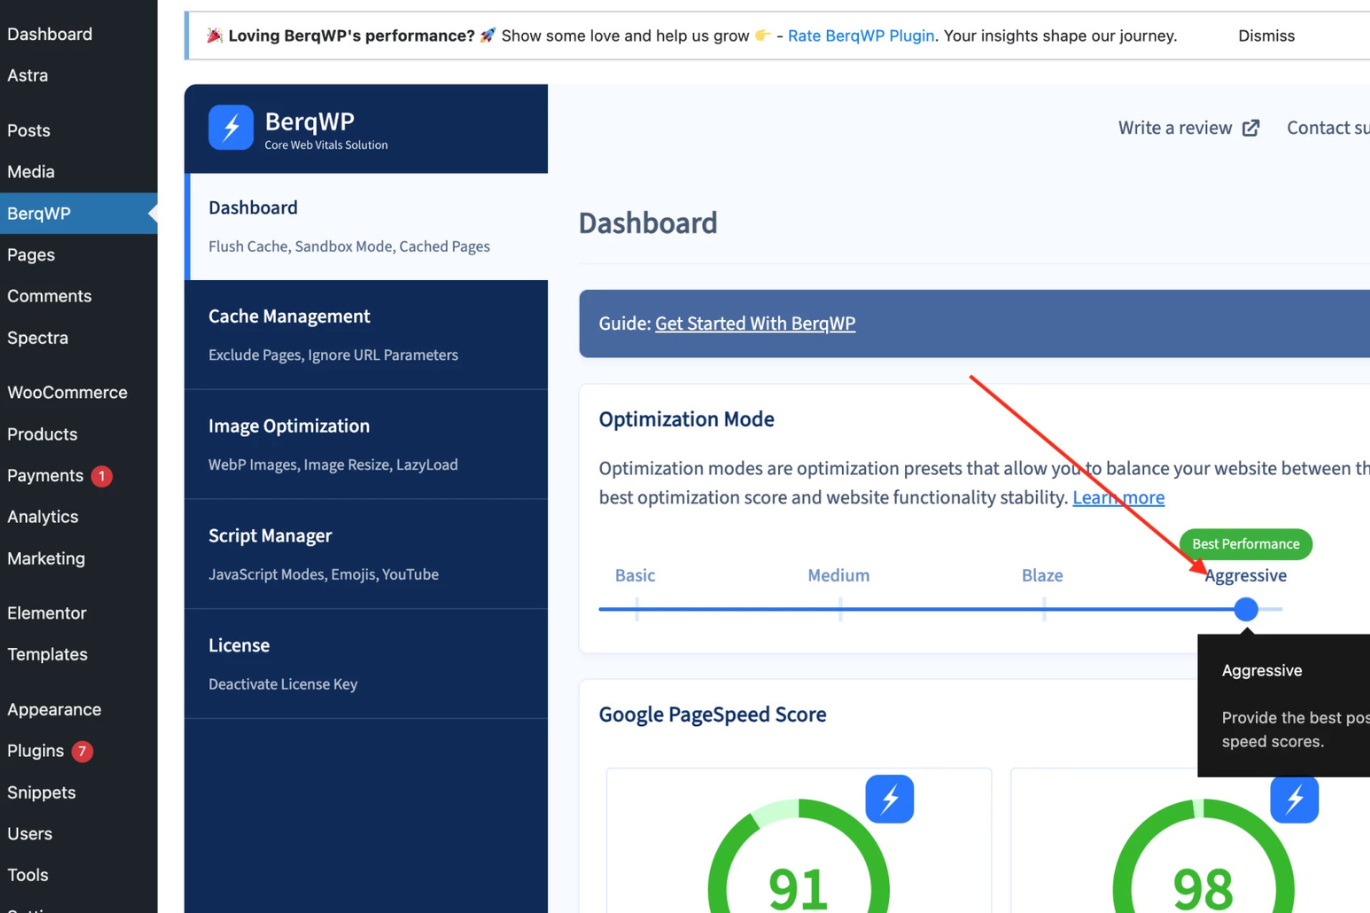Click lightning badge on the 91 score card
This screenshot has width=1370, height=913.
click(x=890, y=799)
